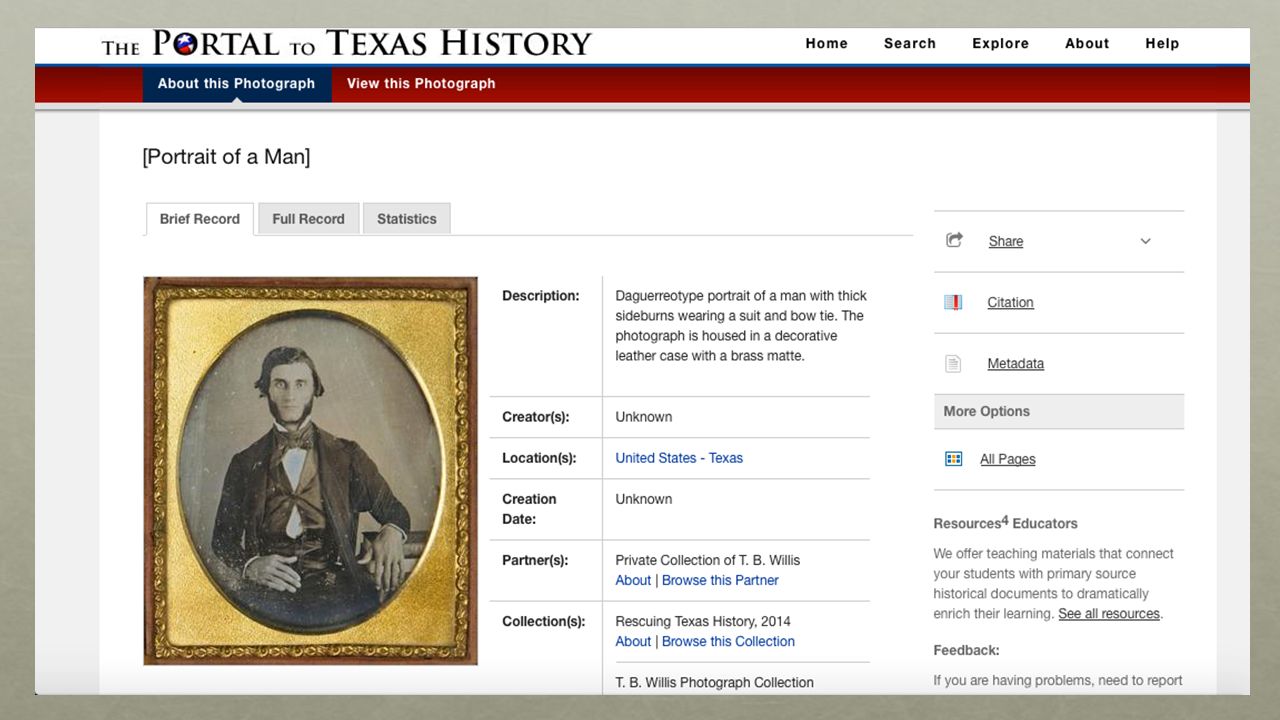
Task: Click Rescuing Texas History, 2014 text
Action: (703, 621)
